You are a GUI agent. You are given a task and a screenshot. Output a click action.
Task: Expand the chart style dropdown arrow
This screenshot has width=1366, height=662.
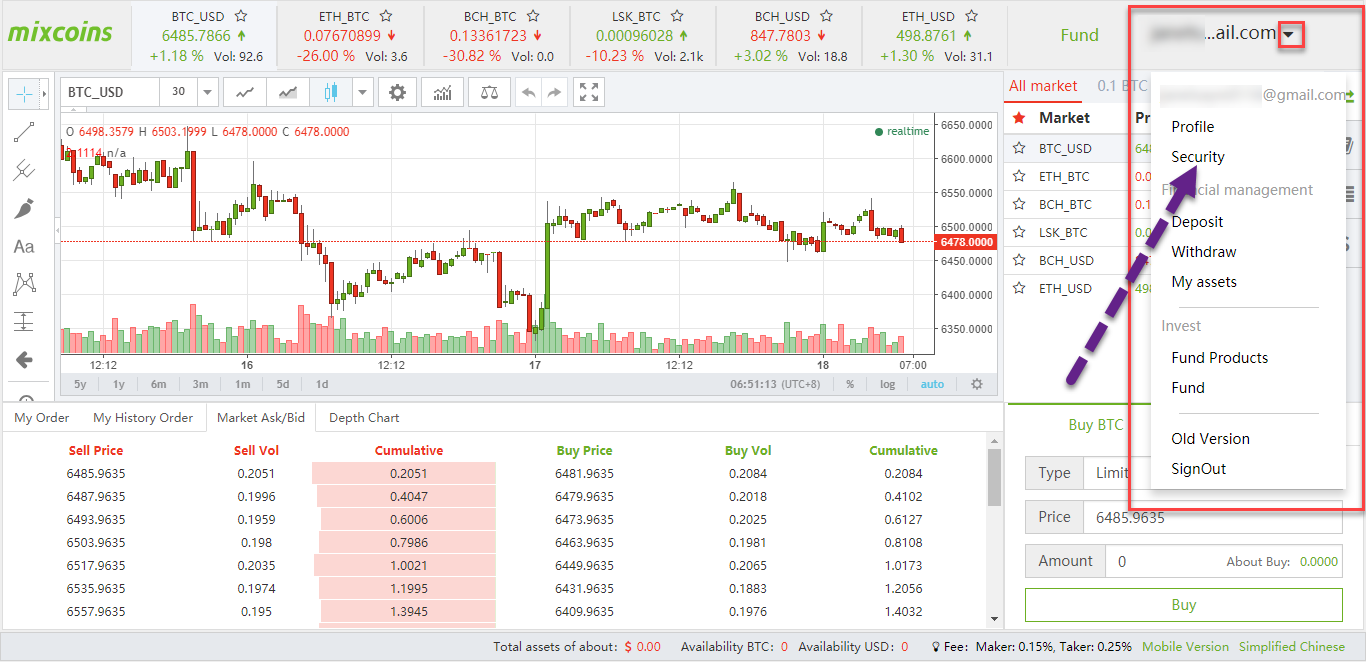362,93
